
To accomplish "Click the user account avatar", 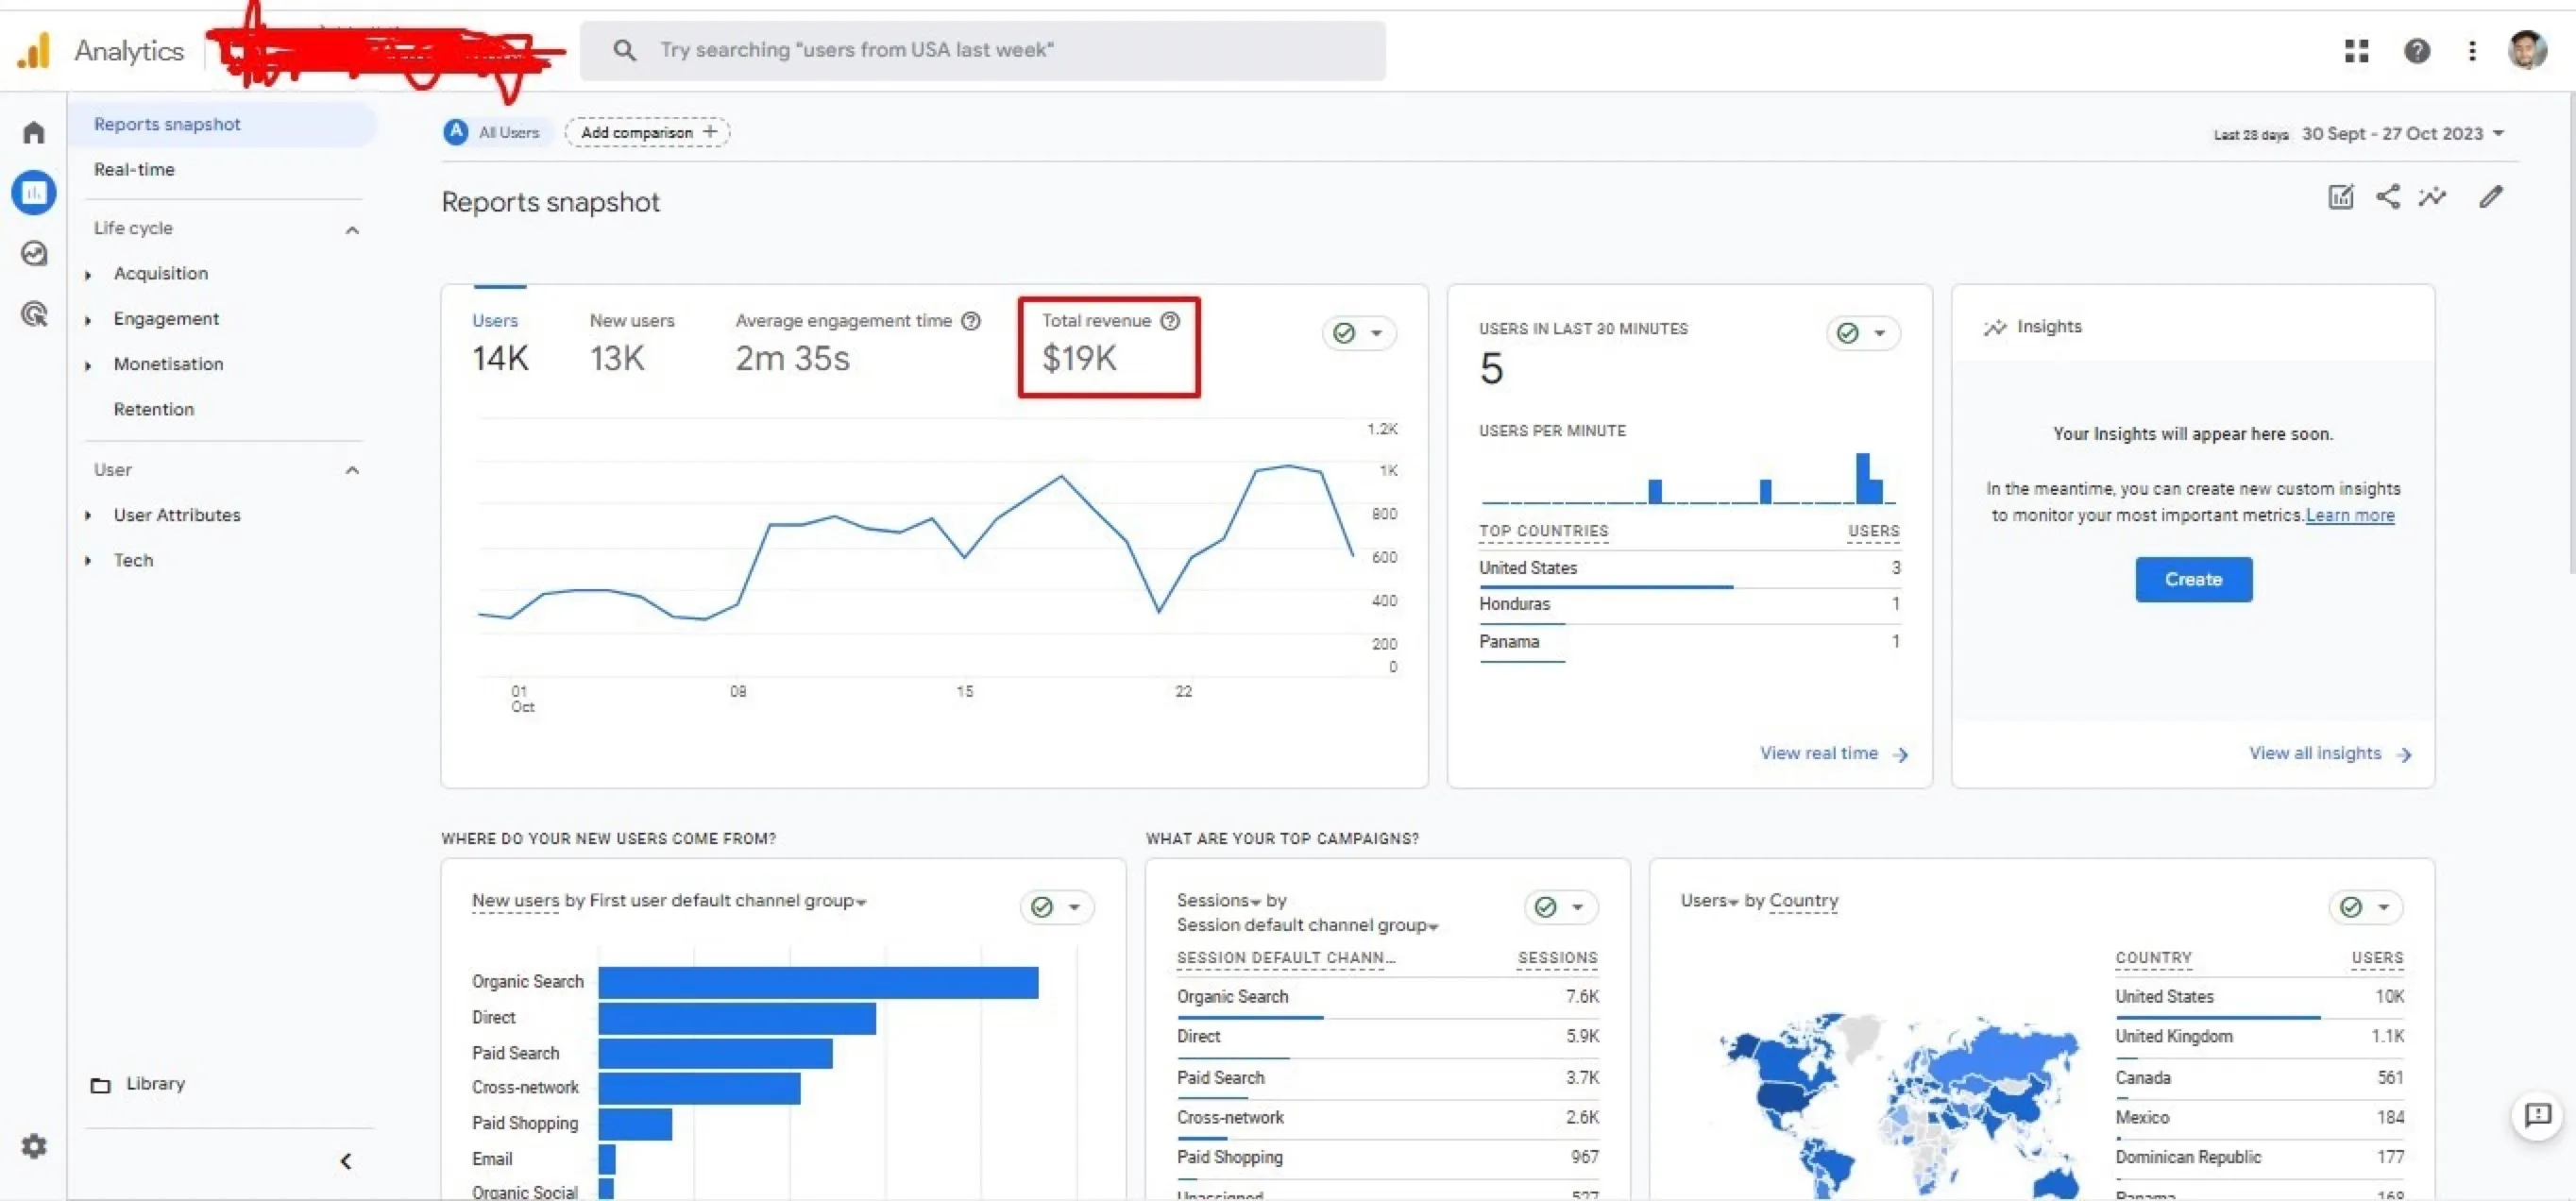I will 2527,50.
